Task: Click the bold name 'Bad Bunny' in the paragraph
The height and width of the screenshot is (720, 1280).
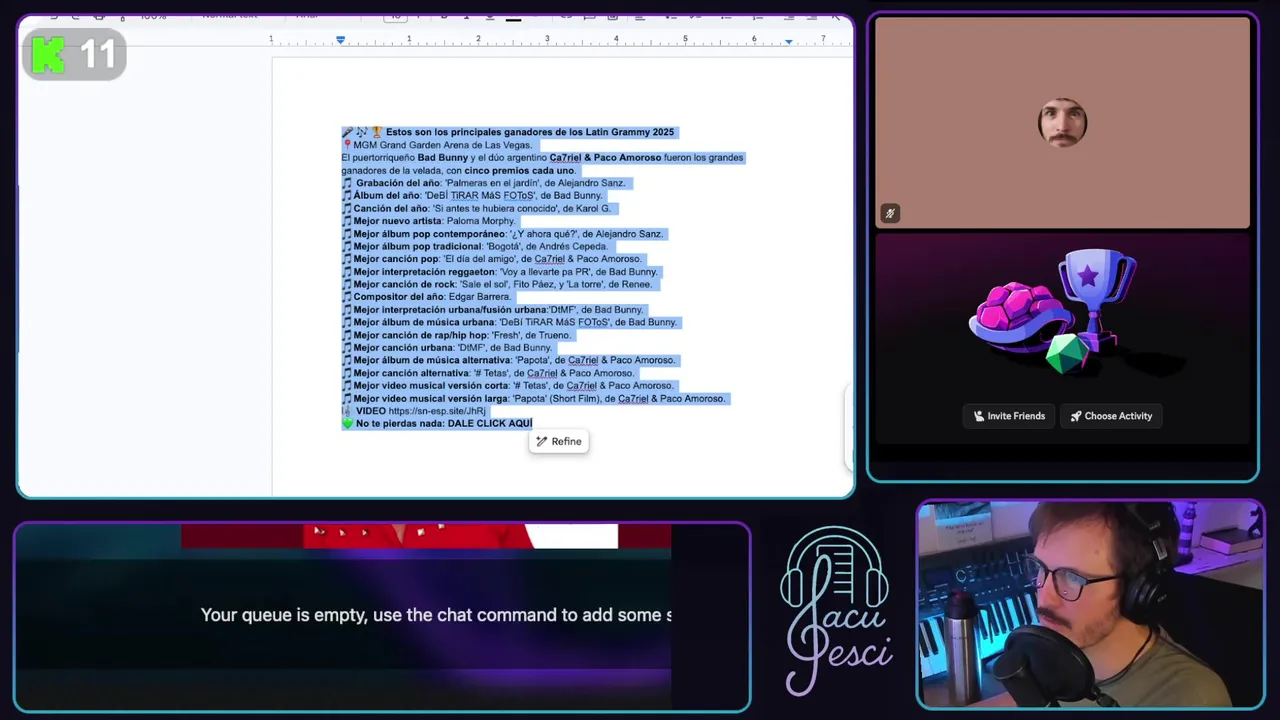Action: (x=443, y=158)
